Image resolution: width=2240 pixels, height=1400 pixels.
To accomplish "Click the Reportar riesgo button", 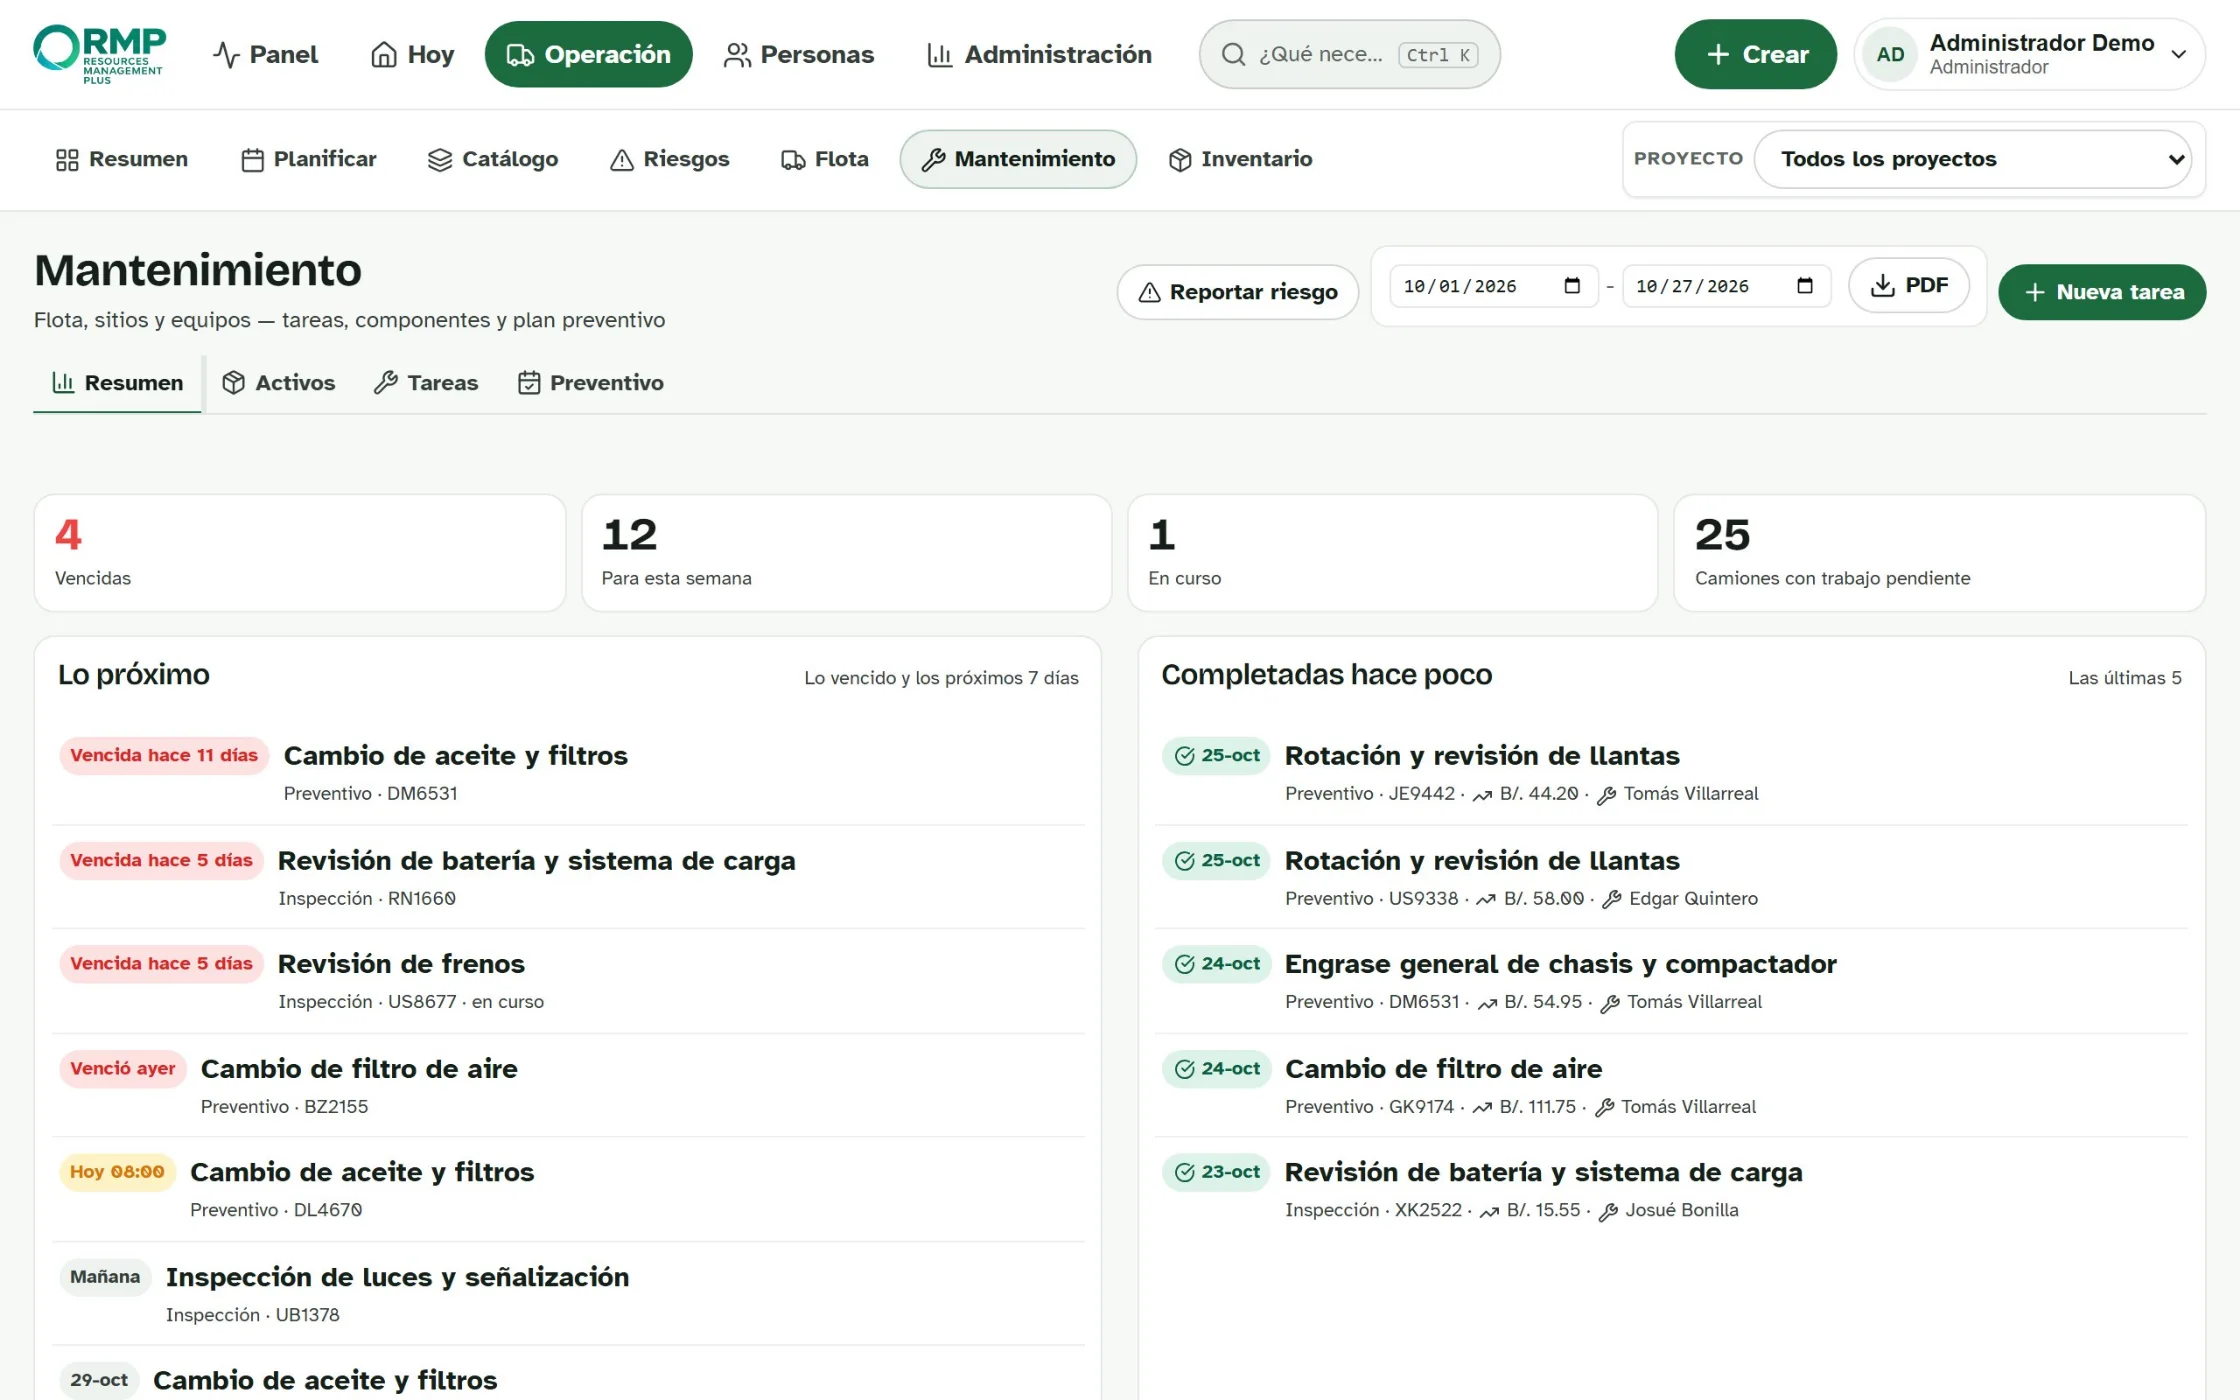I will tap(1237, 292).
